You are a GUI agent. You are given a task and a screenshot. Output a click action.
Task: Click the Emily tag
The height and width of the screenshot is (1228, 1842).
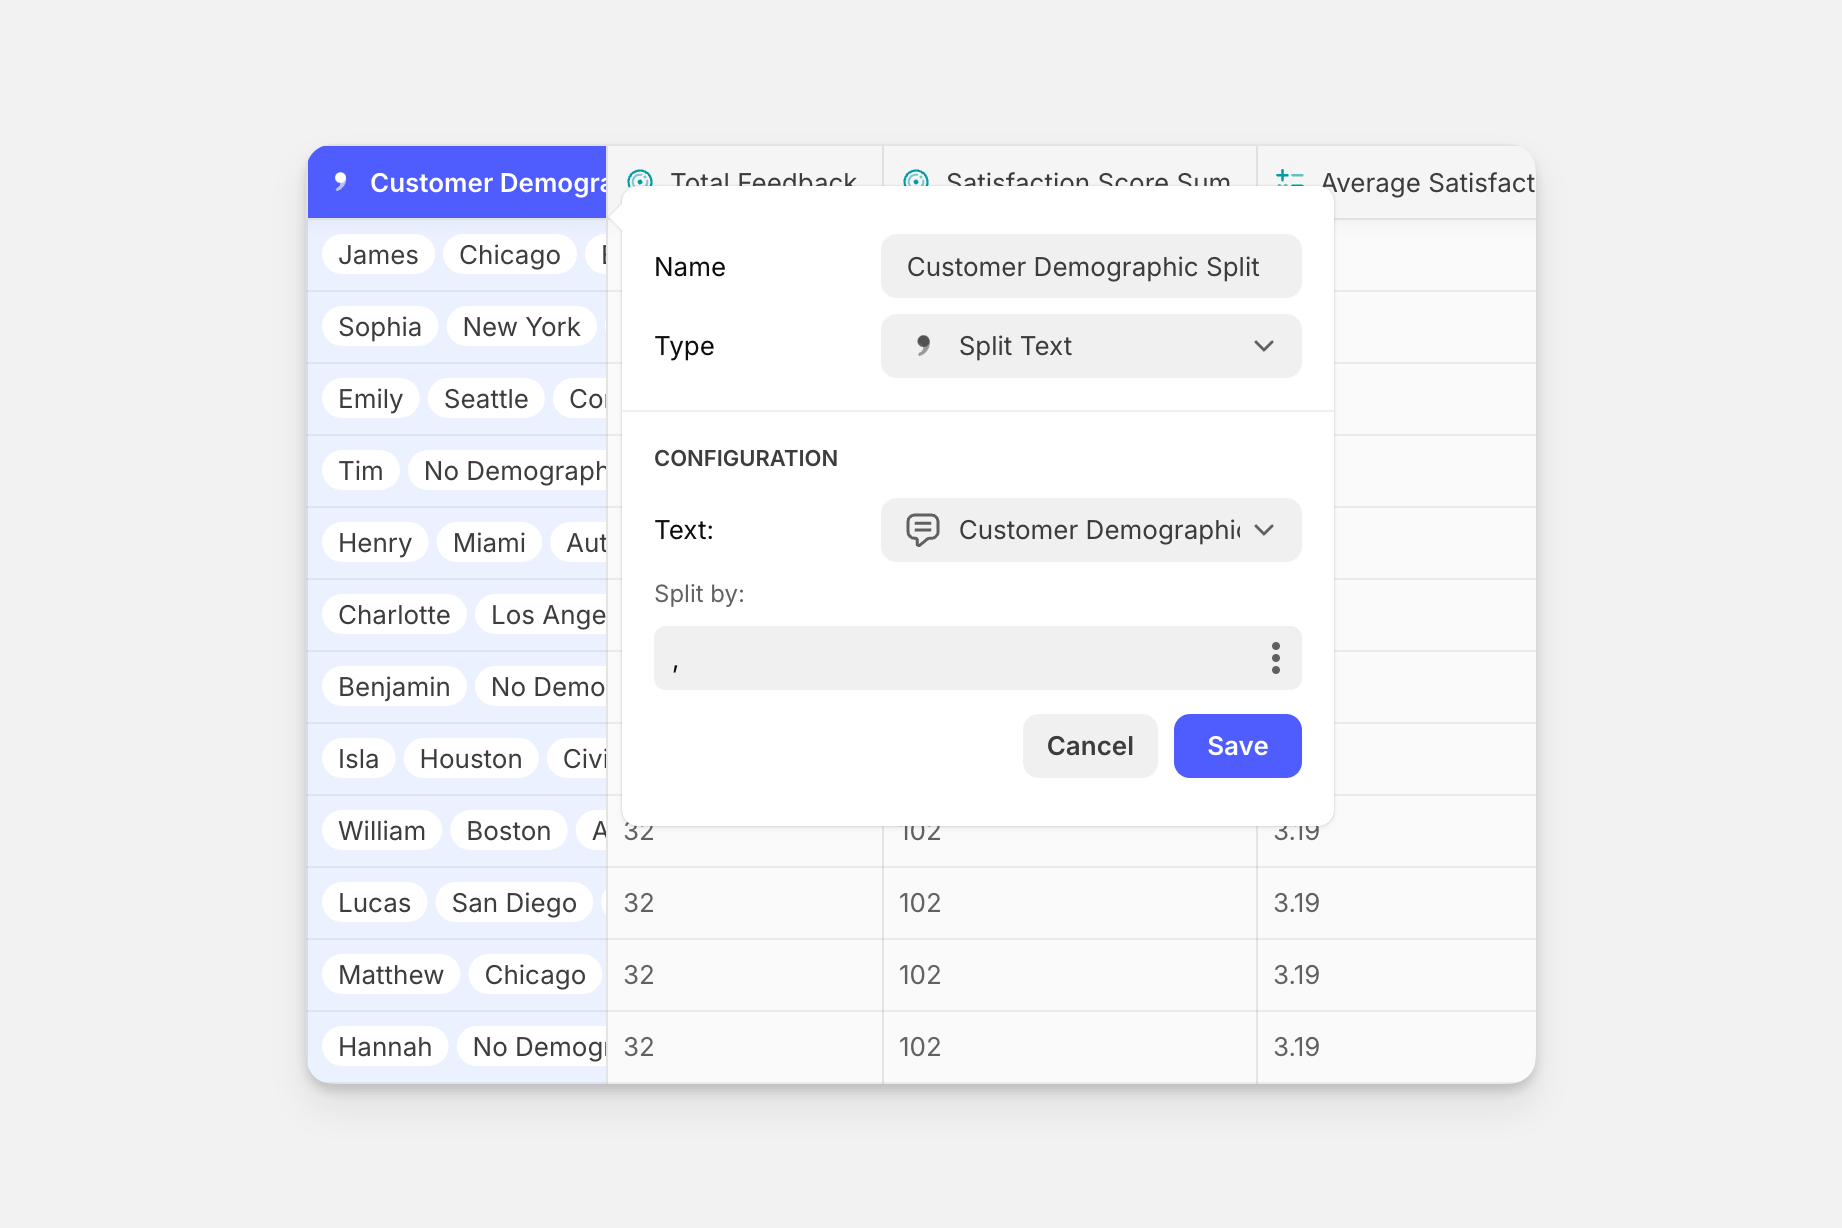click(370, 399)
